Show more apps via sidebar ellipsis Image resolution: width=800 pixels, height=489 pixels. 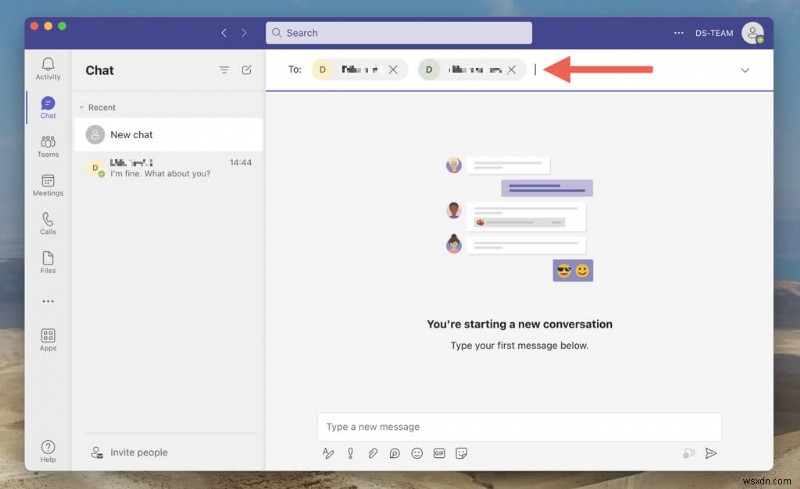pos(48,301)
